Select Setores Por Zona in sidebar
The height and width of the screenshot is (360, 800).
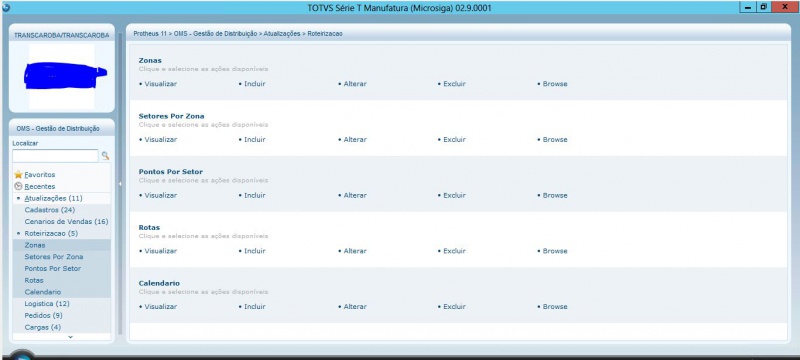(54, 257)
